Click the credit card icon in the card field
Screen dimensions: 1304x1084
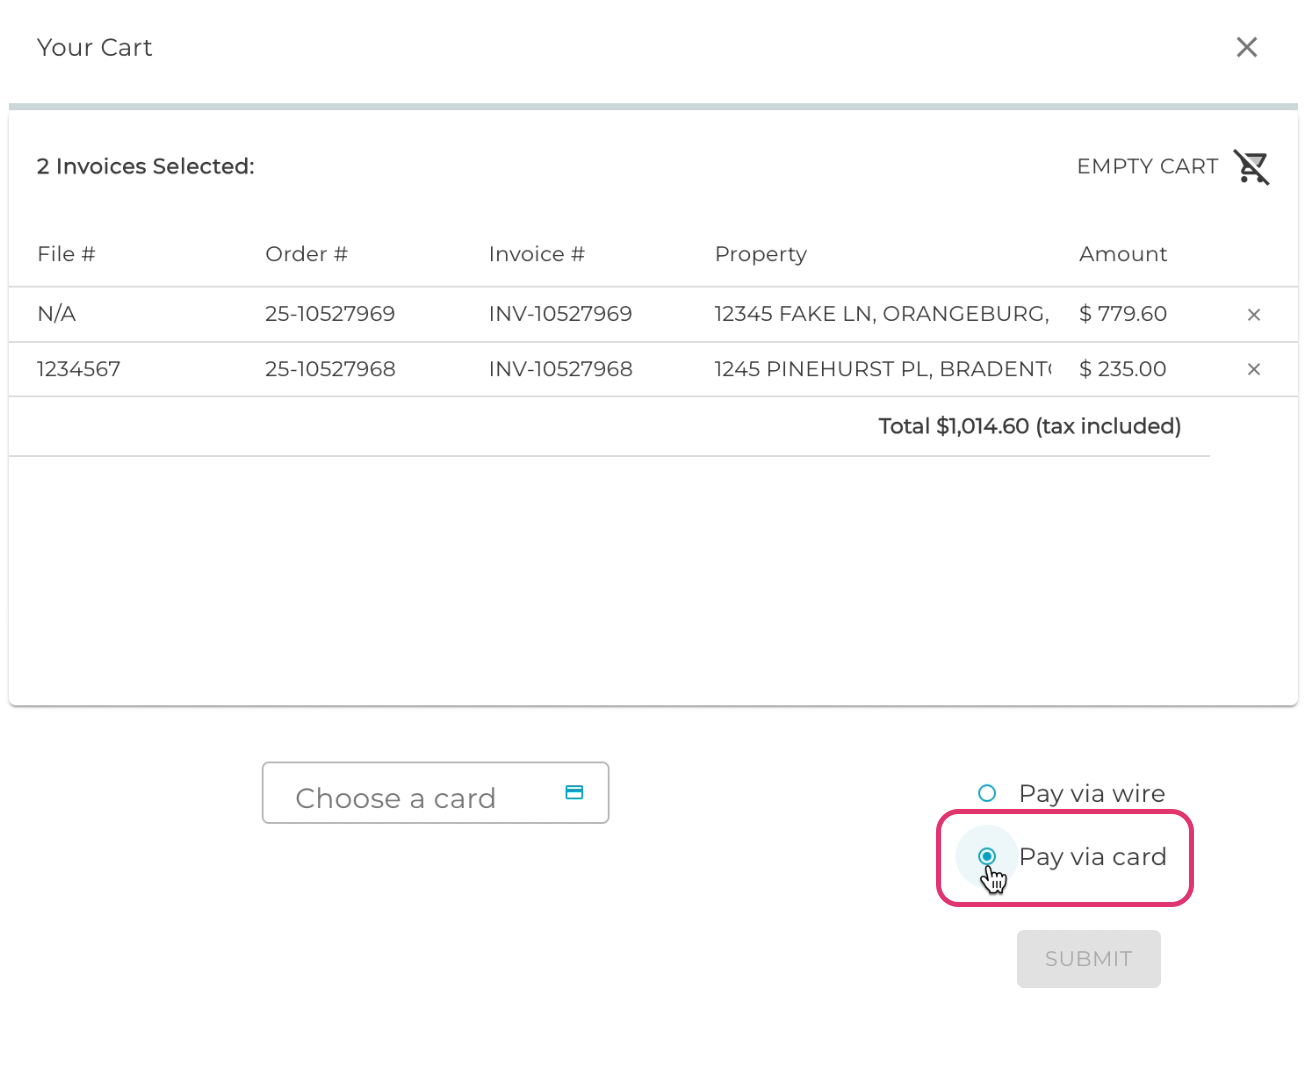click(574, 793)
